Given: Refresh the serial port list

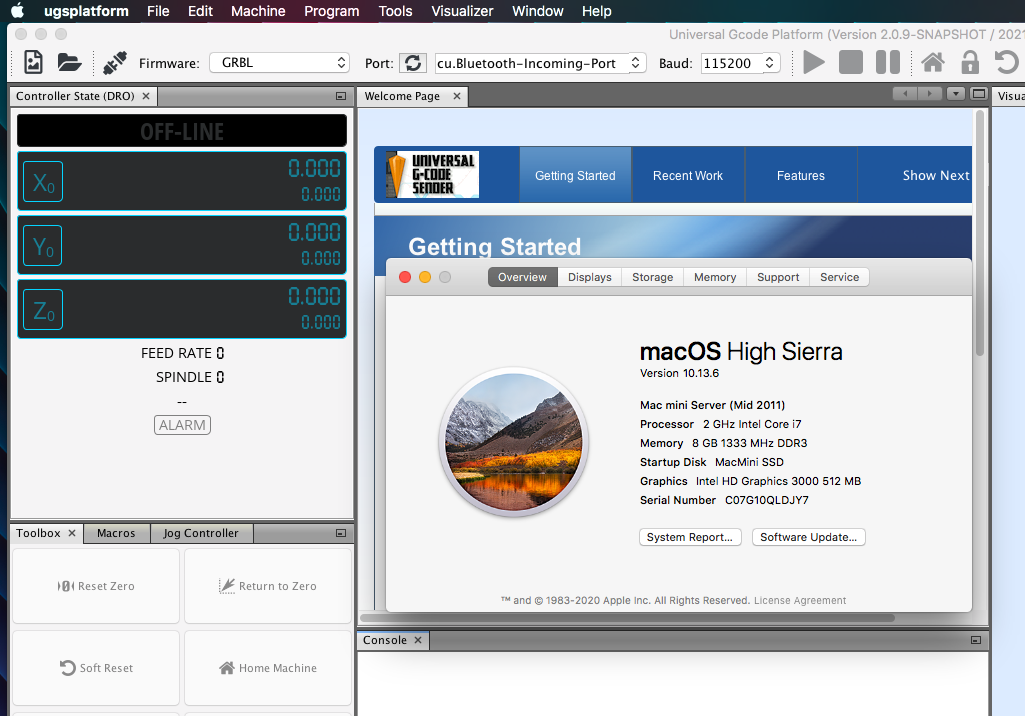Looking at the screenshot, I should (412, 63).
